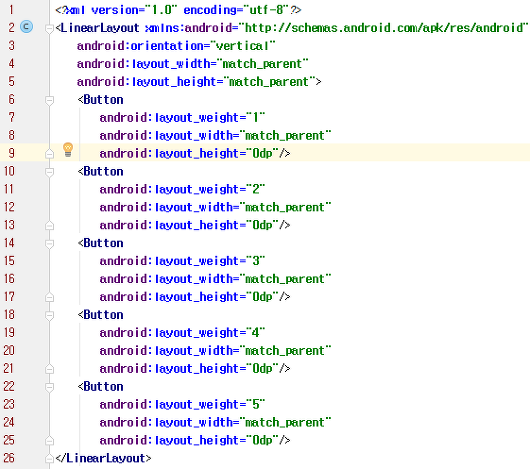This screenshot has height=469, width=530.
Task: Click line number 20 in the gutter
Action: point(9,350)
